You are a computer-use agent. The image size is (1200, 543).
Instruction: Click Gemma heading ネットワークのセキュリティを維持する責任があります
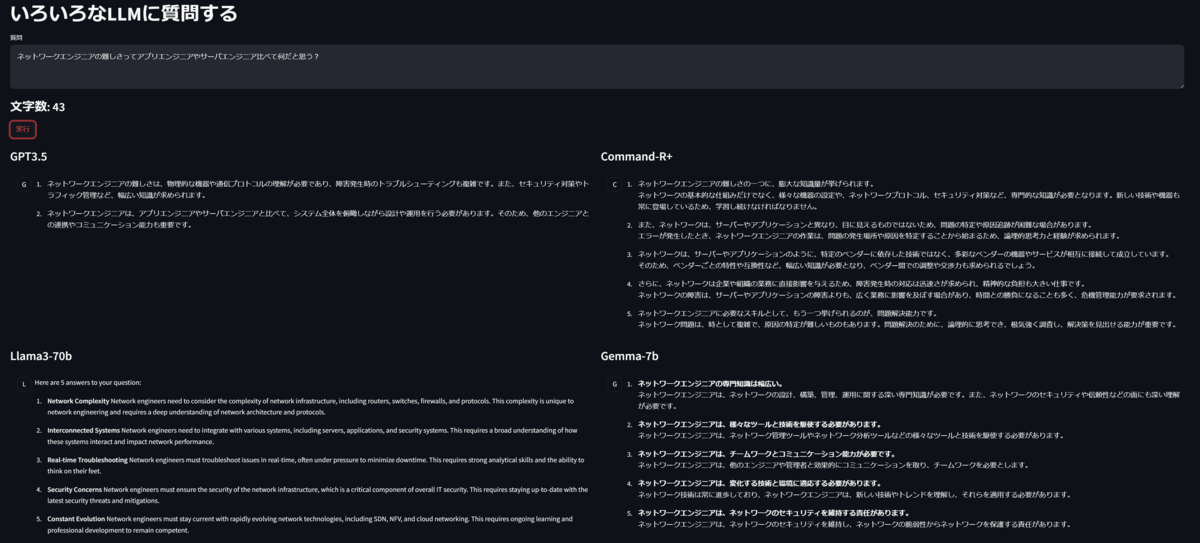(774, 512)
